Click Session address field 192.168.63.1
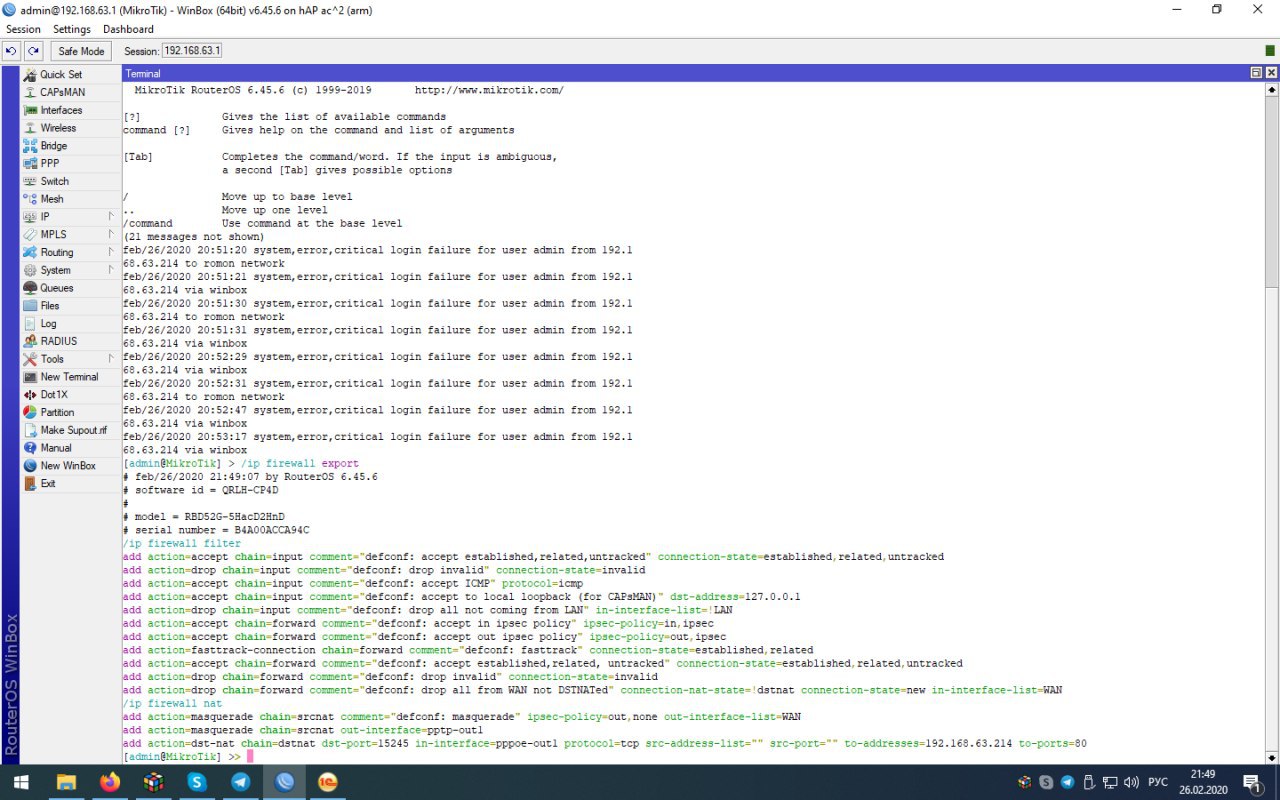The image size is (1280, 800). [192, 51]
